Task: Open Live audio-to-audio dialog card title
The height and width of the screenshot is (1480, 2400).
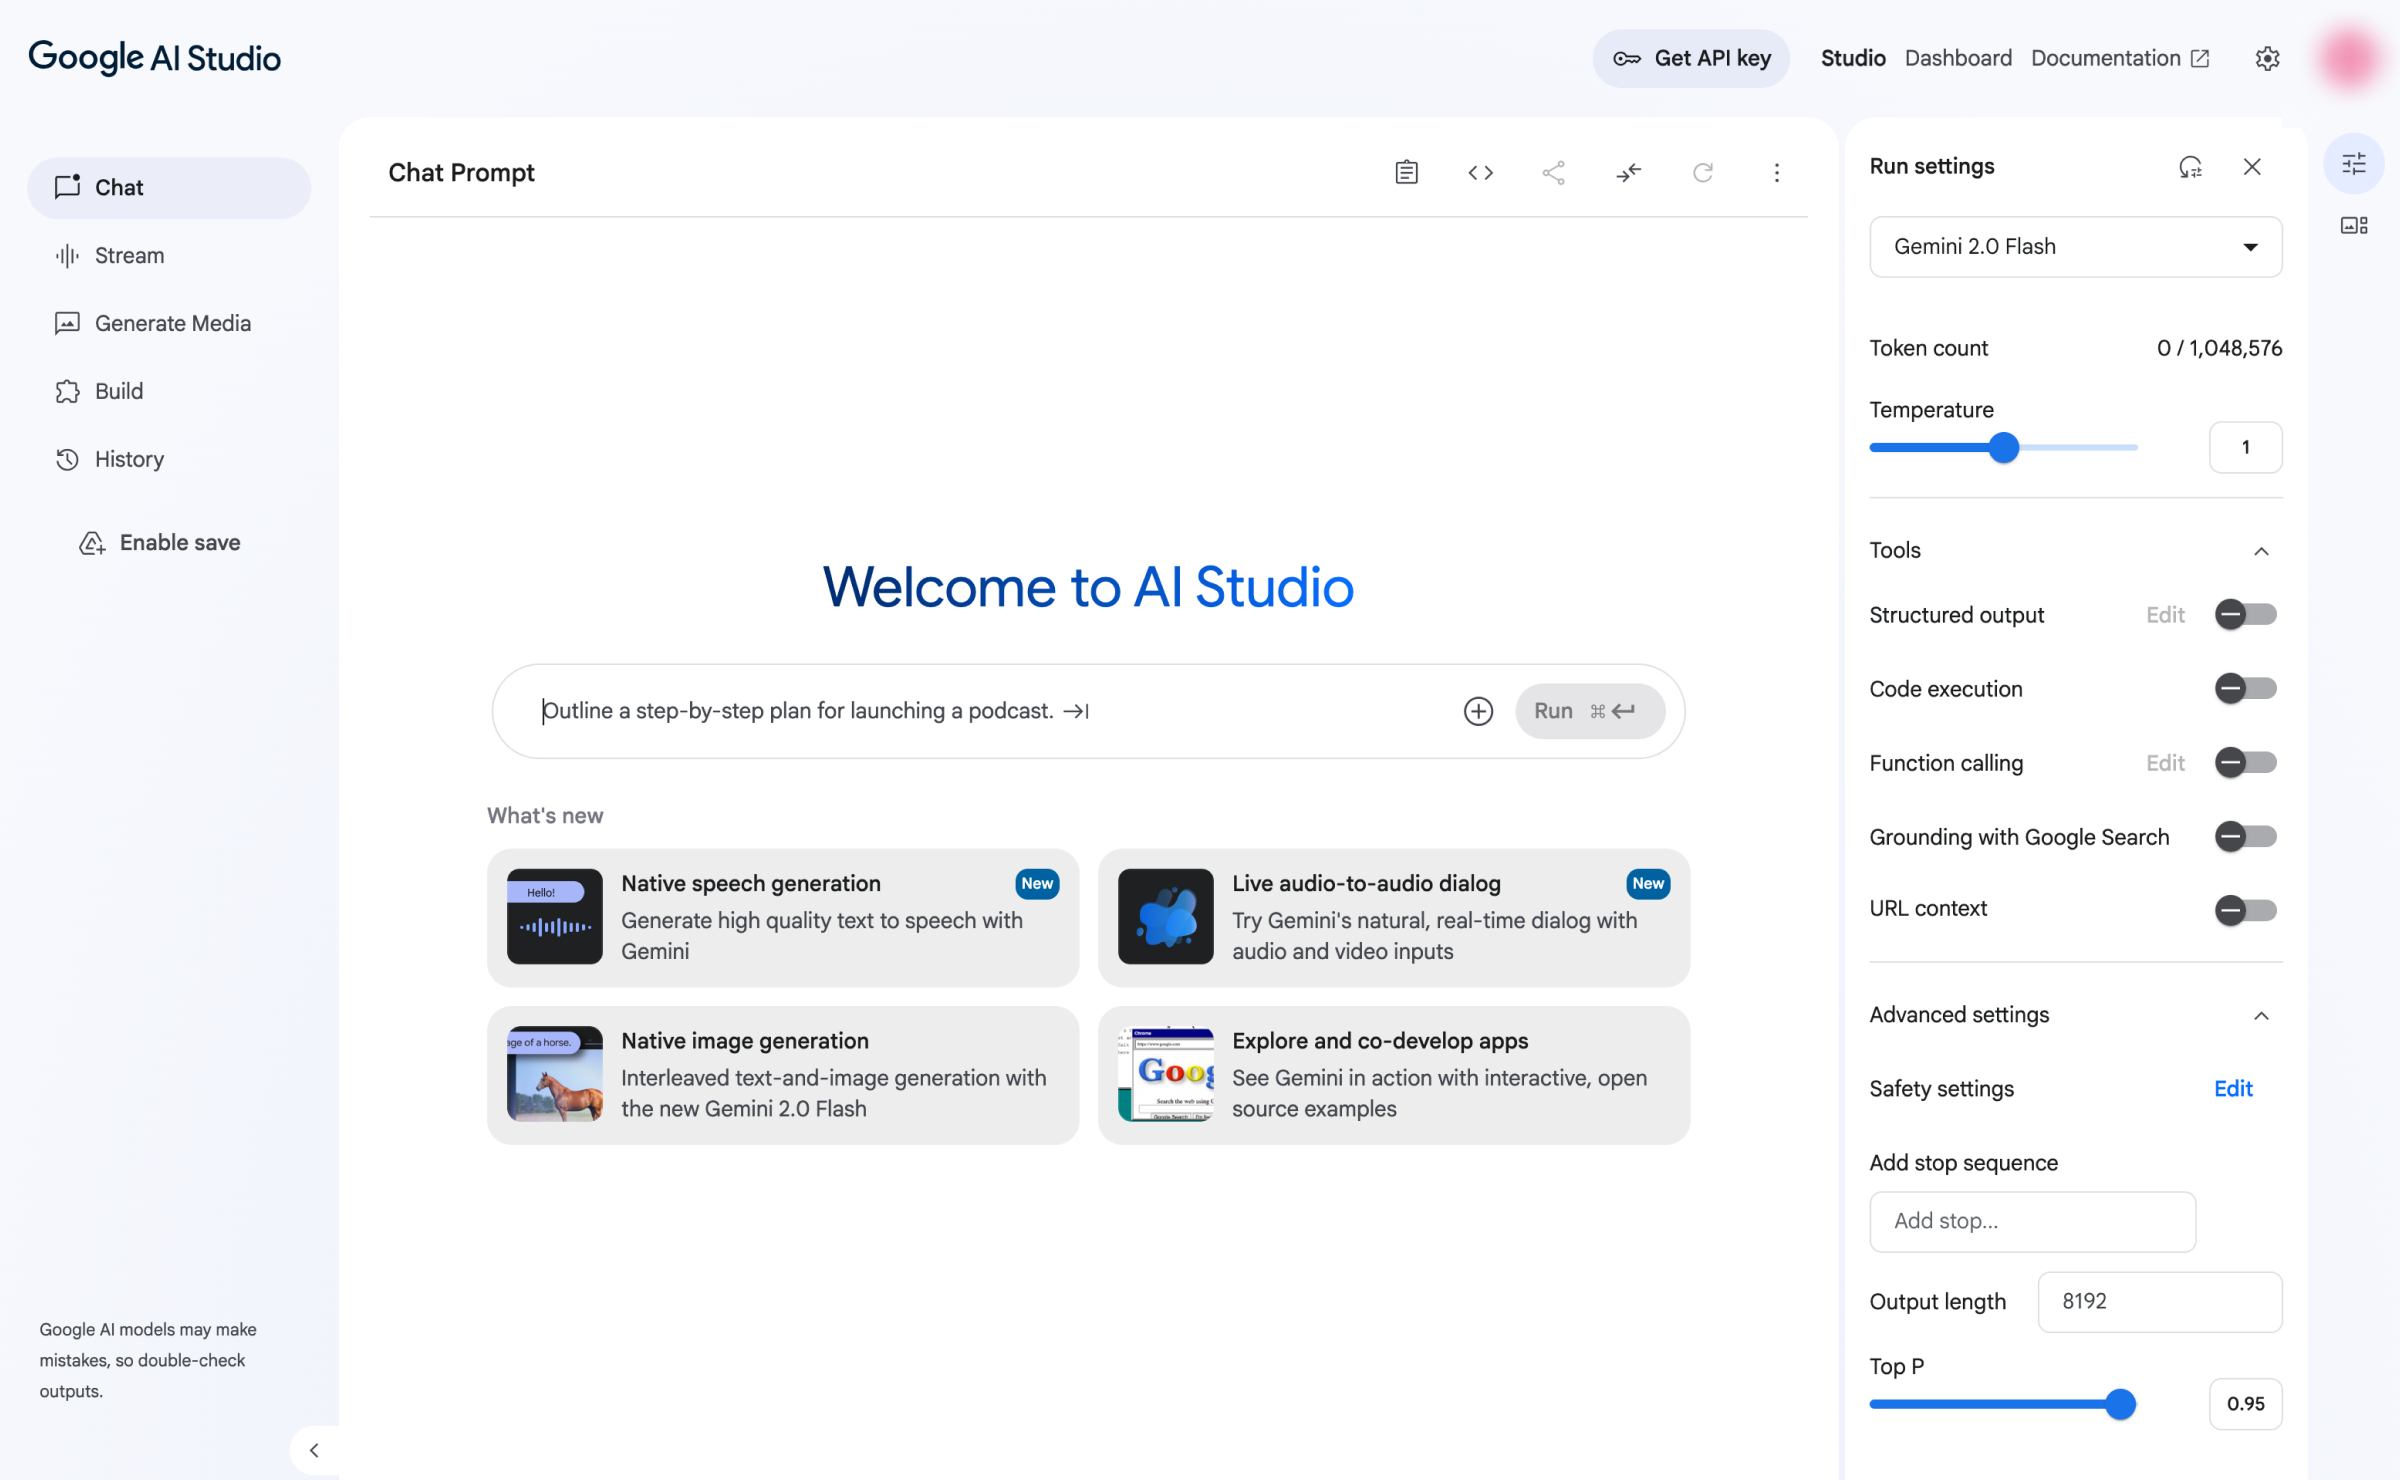Action: pos(1366,883)
